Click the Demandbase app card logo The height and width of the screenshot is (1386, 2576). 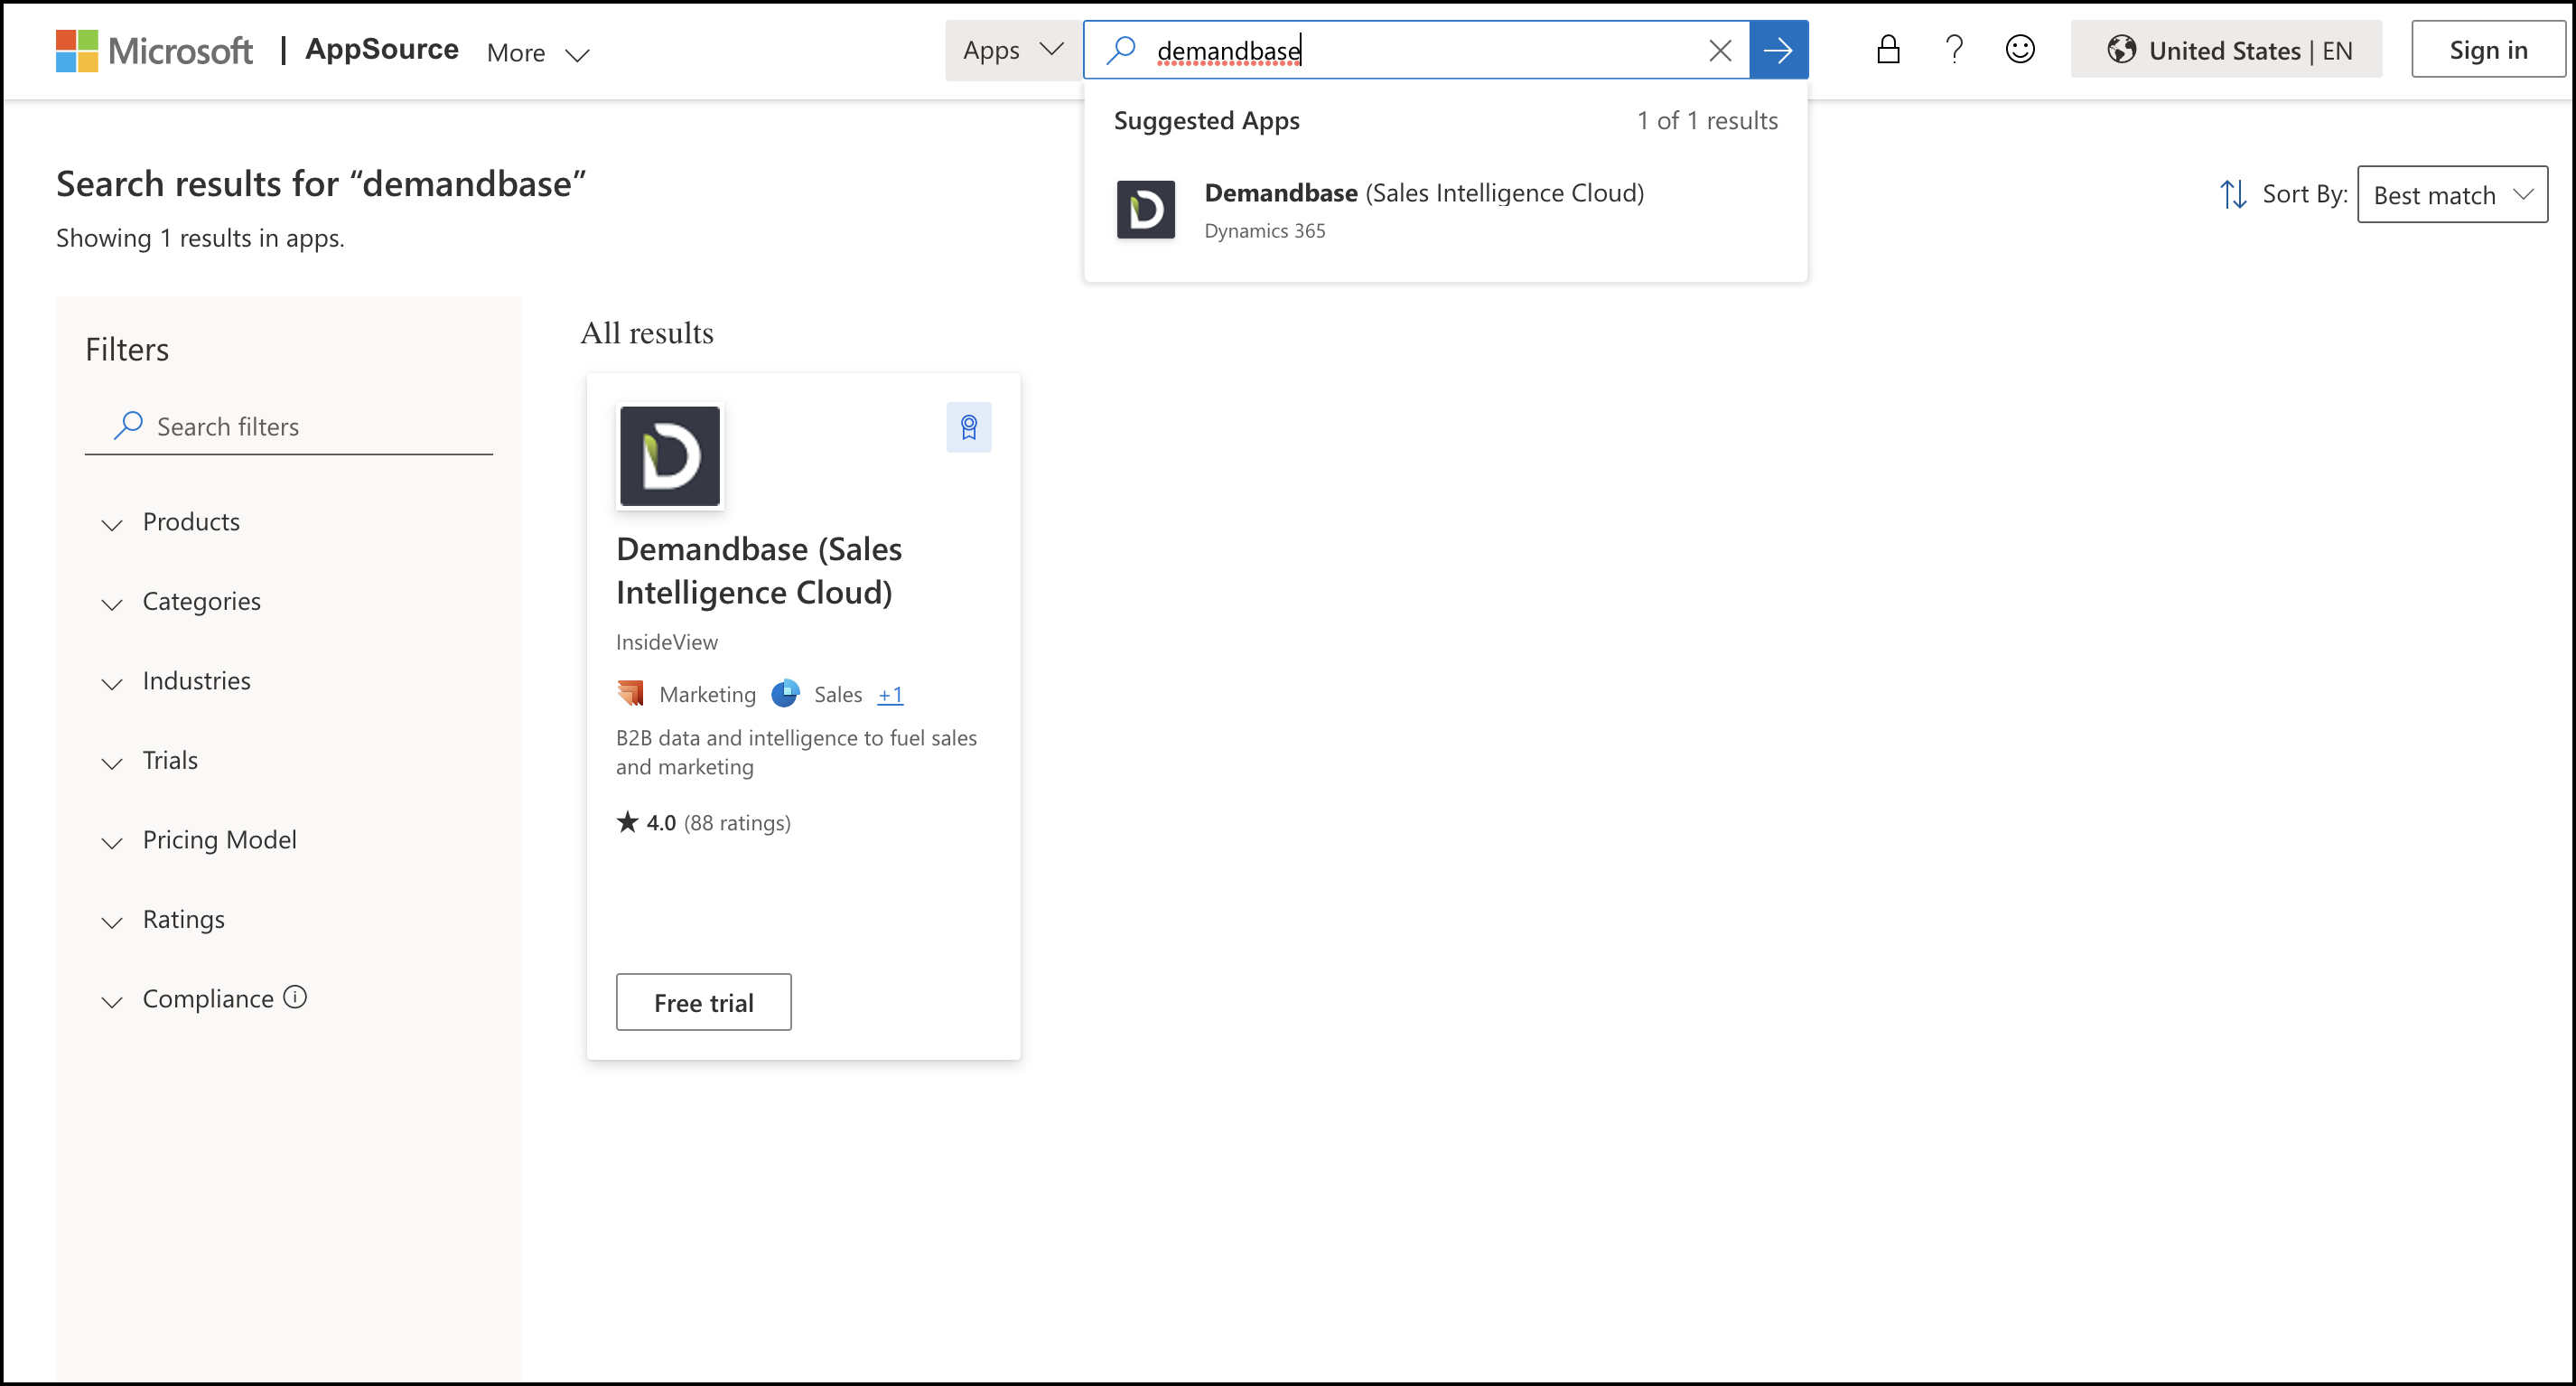pos(669,456)
